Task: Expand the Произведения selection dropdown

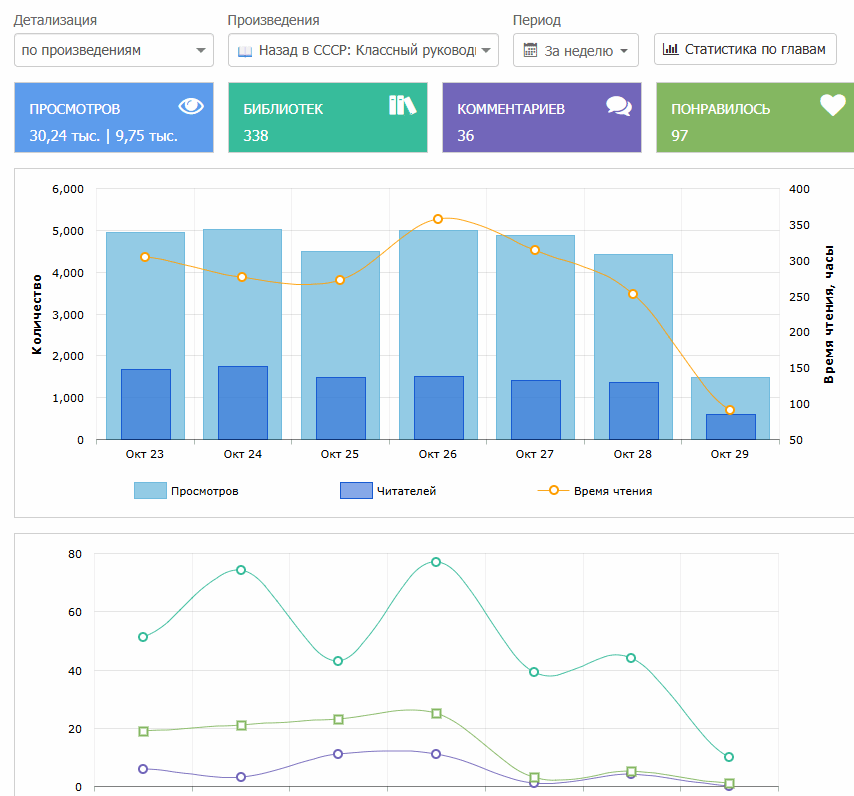Action: 363,50
